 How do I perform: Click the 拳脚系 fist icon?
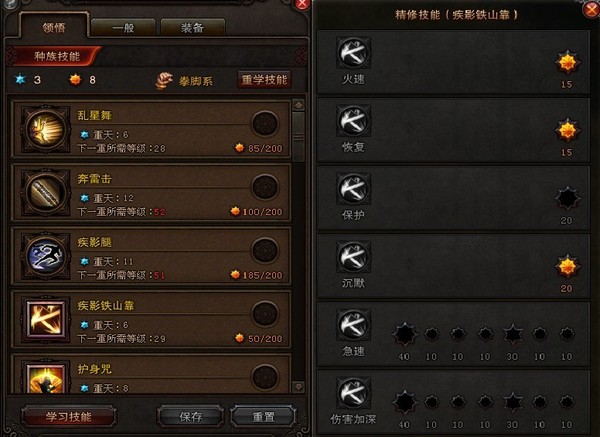pos(164,81)
